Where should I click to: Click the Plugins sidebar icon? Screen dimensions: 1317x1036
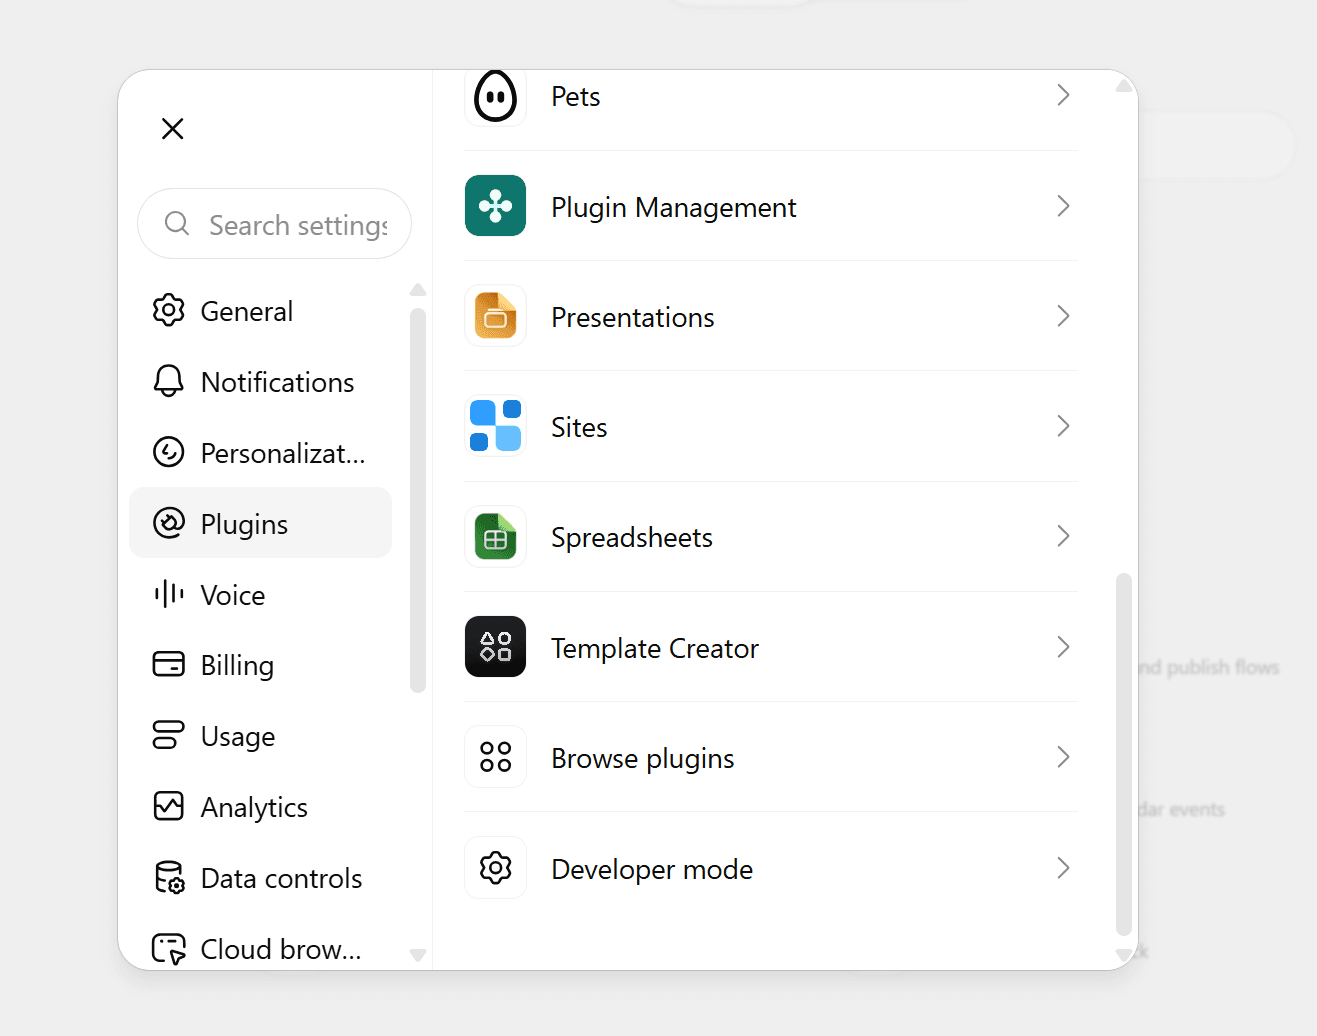point(169,523)
